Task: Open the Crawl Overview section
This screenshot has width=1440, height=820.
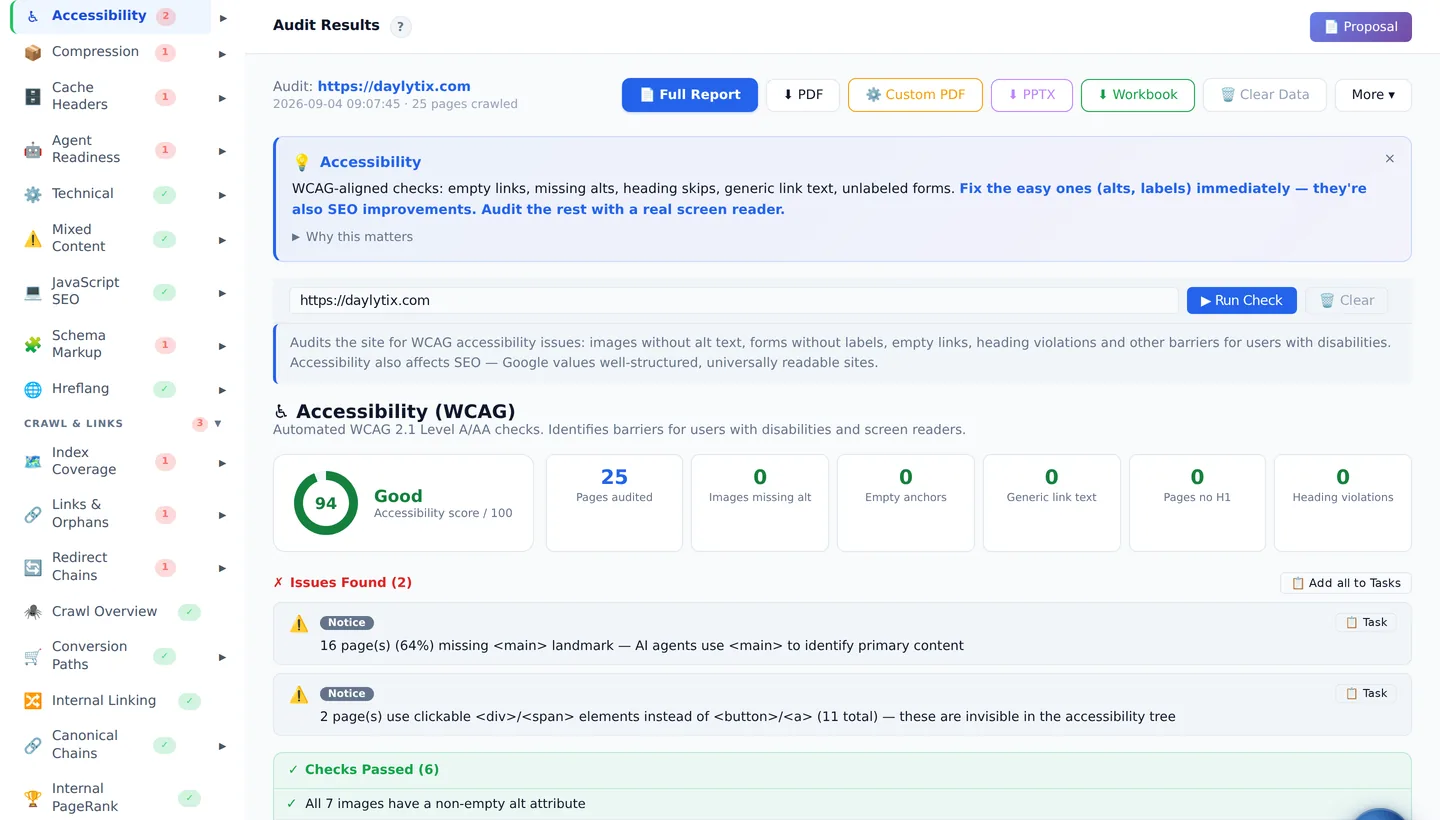Action: (104, 612)
